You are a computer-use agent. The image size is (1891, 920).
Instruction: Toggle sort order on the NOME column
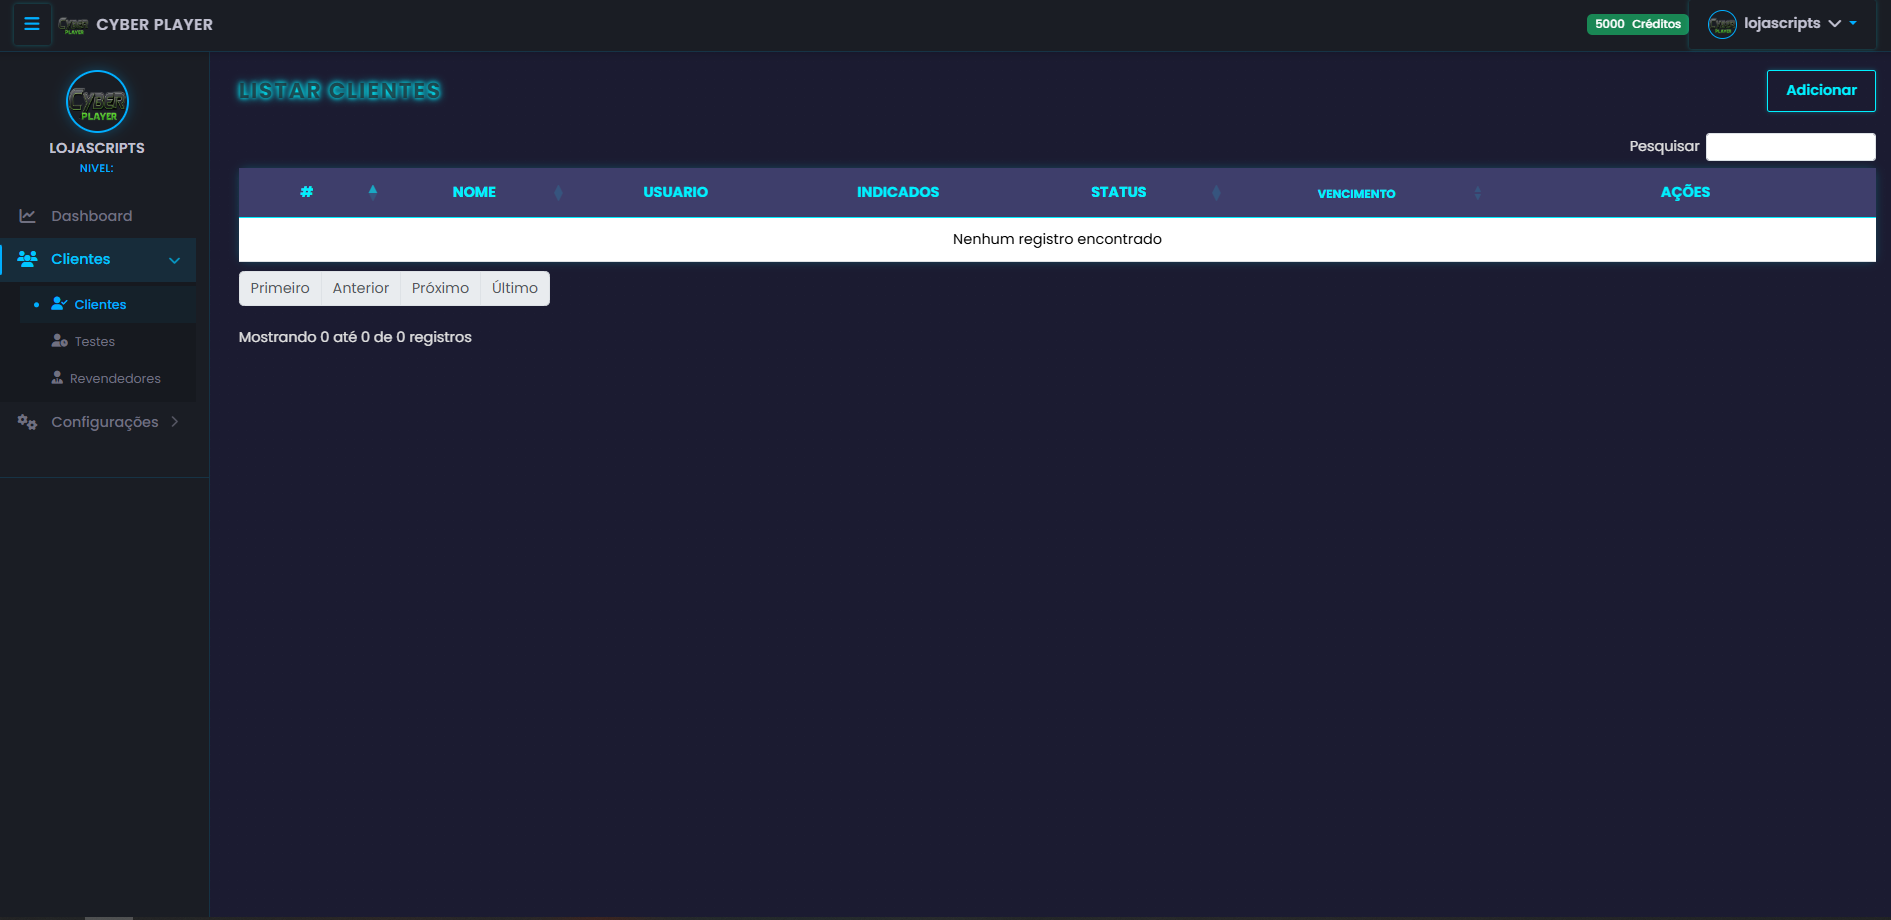(558, 192)
